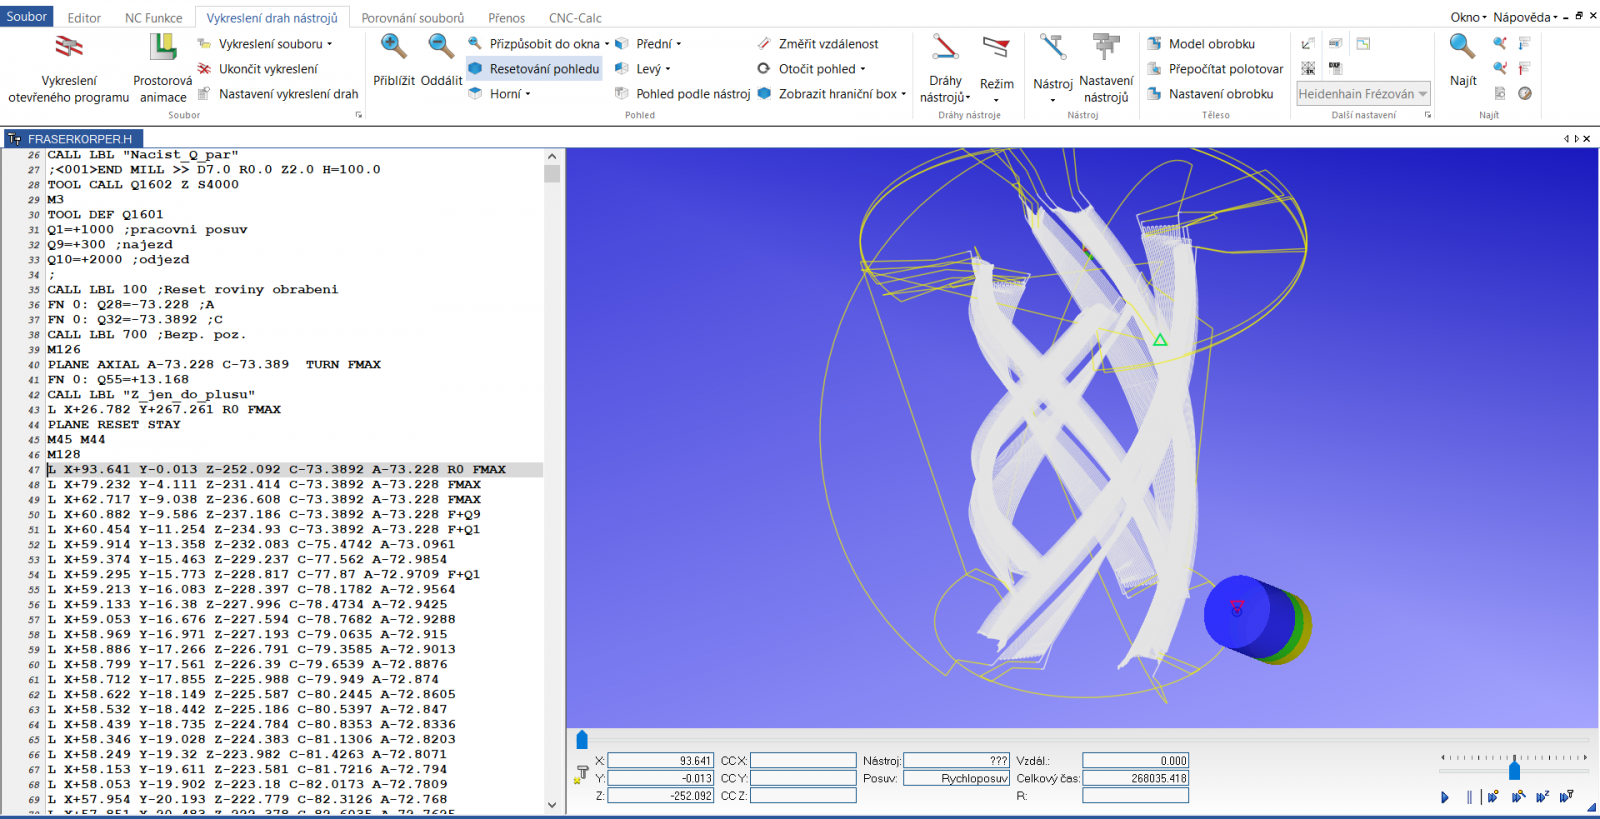Pause the toolpath simulation

pos(1469,797)
